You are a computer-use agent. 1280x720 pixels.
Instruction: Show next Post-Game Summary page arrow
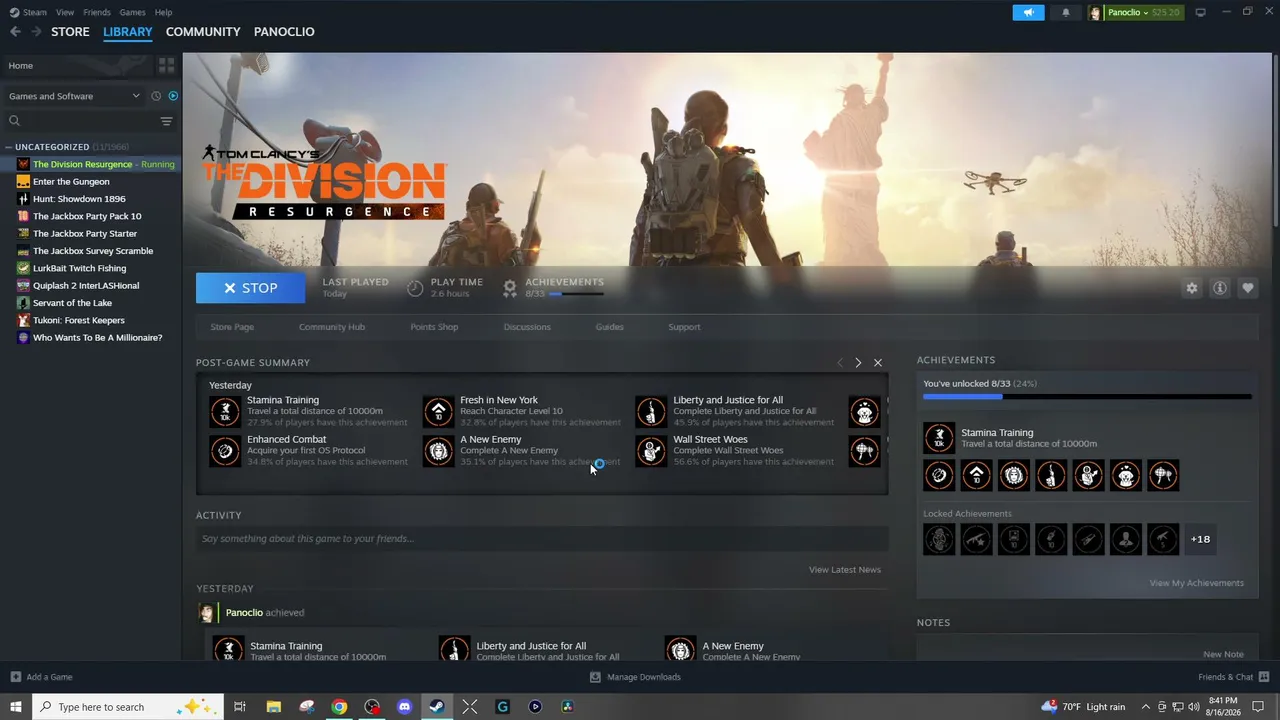(x=858, y=362)
